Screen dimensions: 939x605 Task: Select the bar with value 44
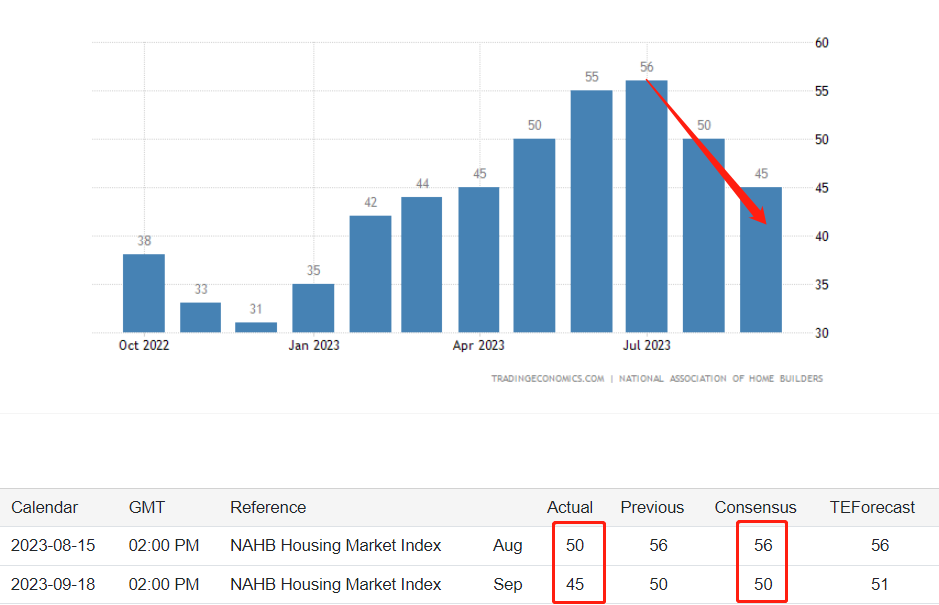click(x=421, y=264)
